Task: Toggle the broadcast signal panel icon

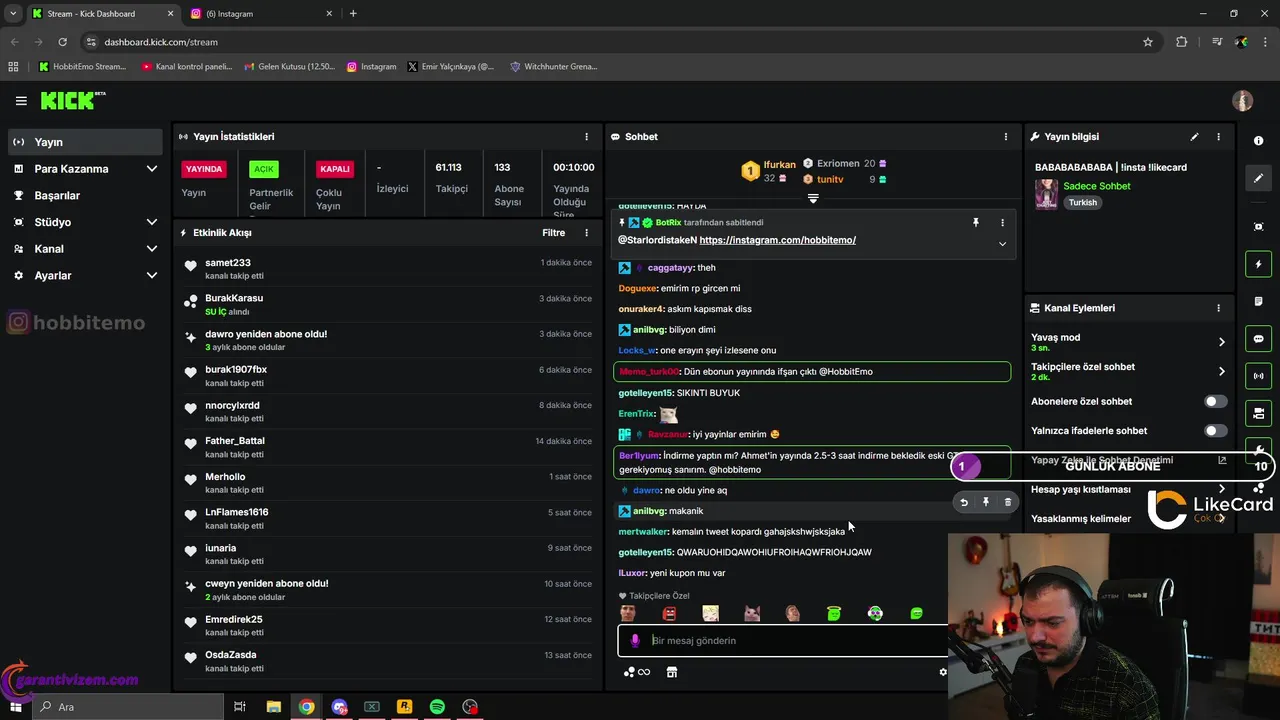Action: [1259, 376]
